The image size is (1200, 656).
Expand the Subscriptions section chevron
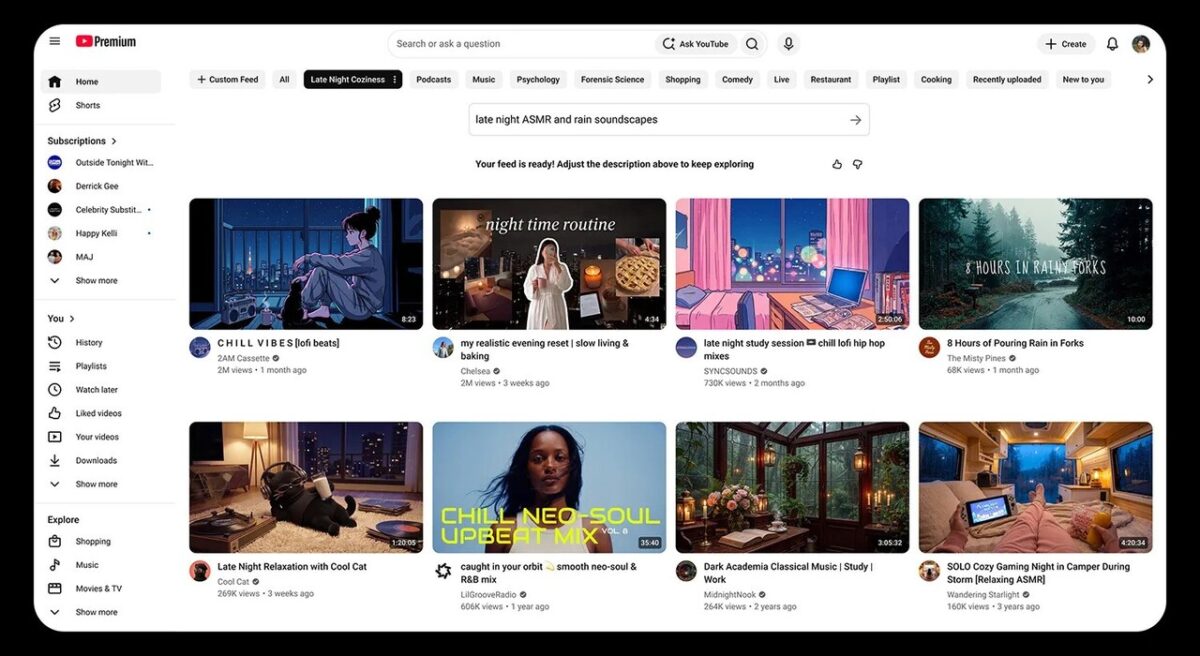pyautogui.click(x=114, y=141)
